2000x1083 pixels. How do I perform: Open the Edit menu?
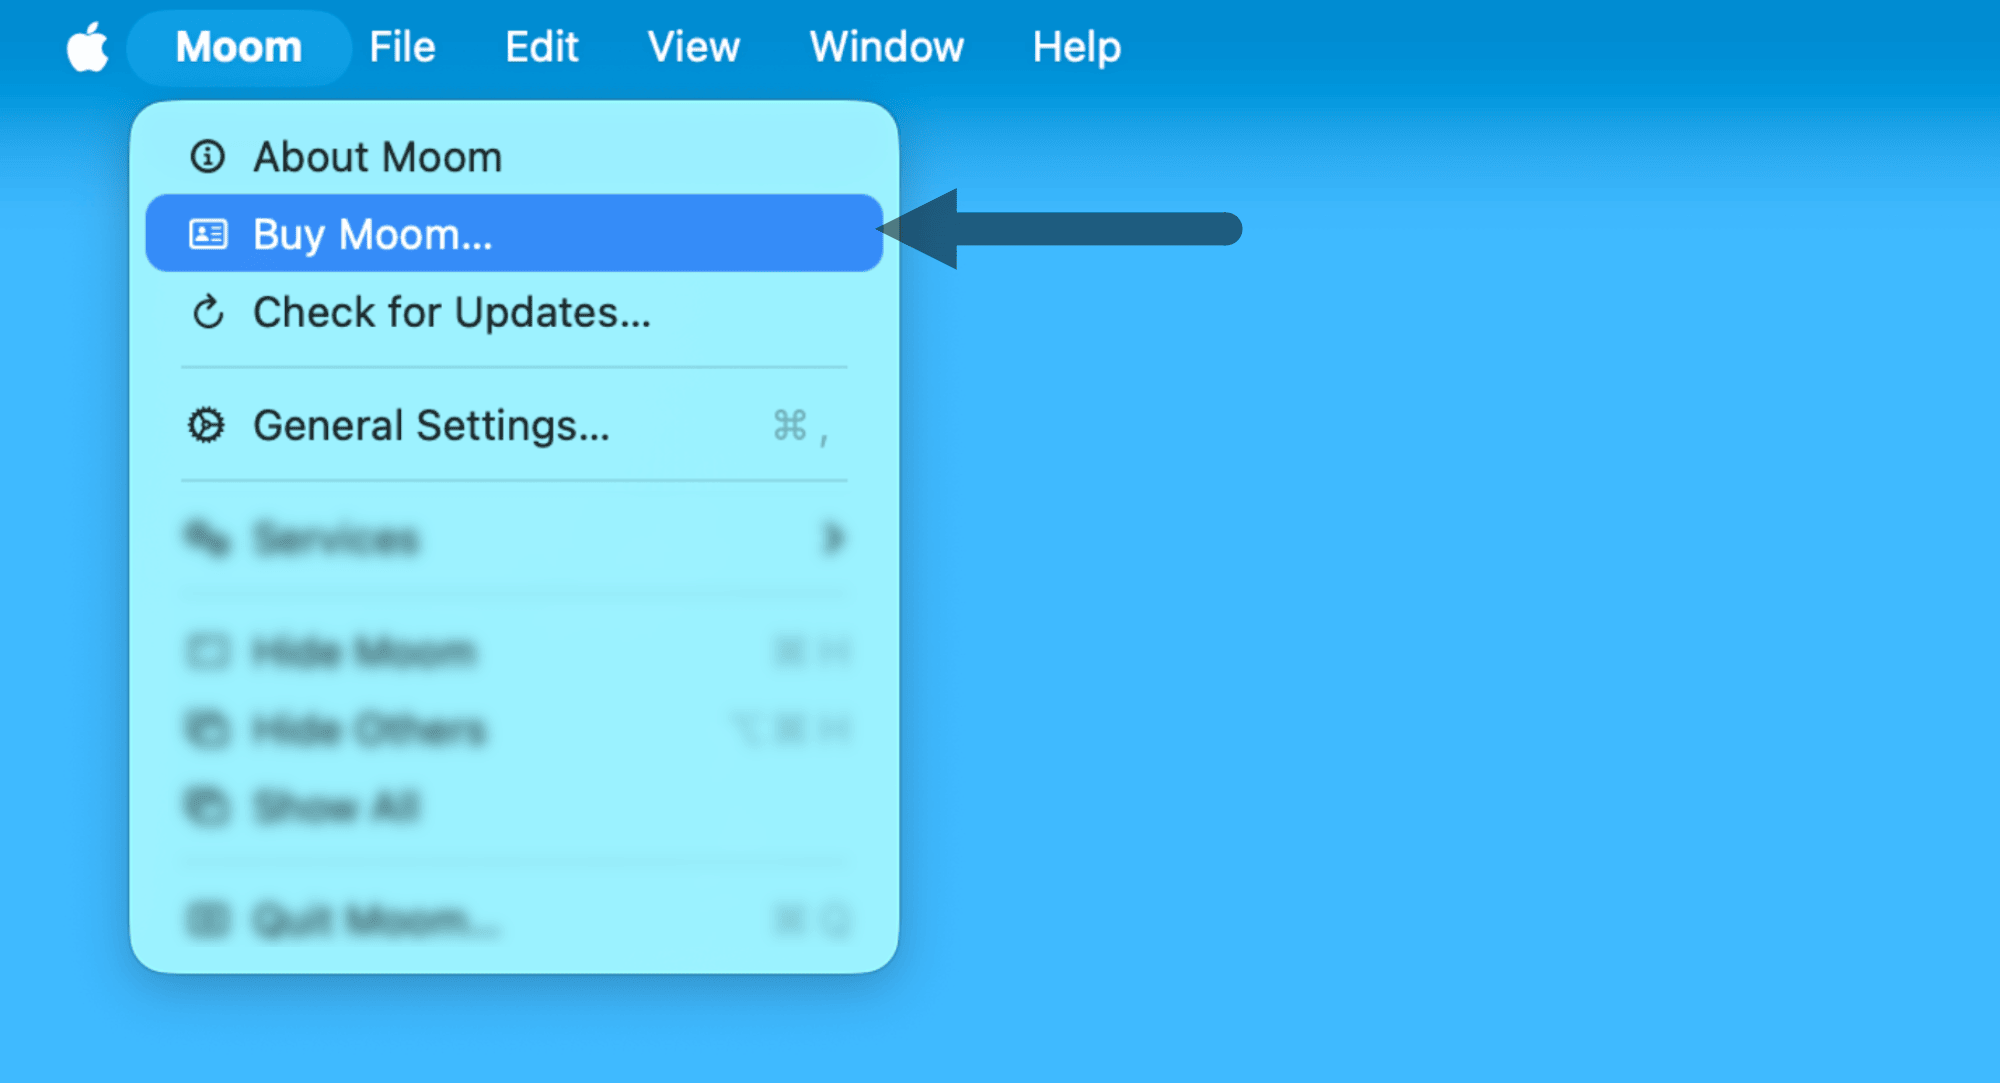coord(541,47)
